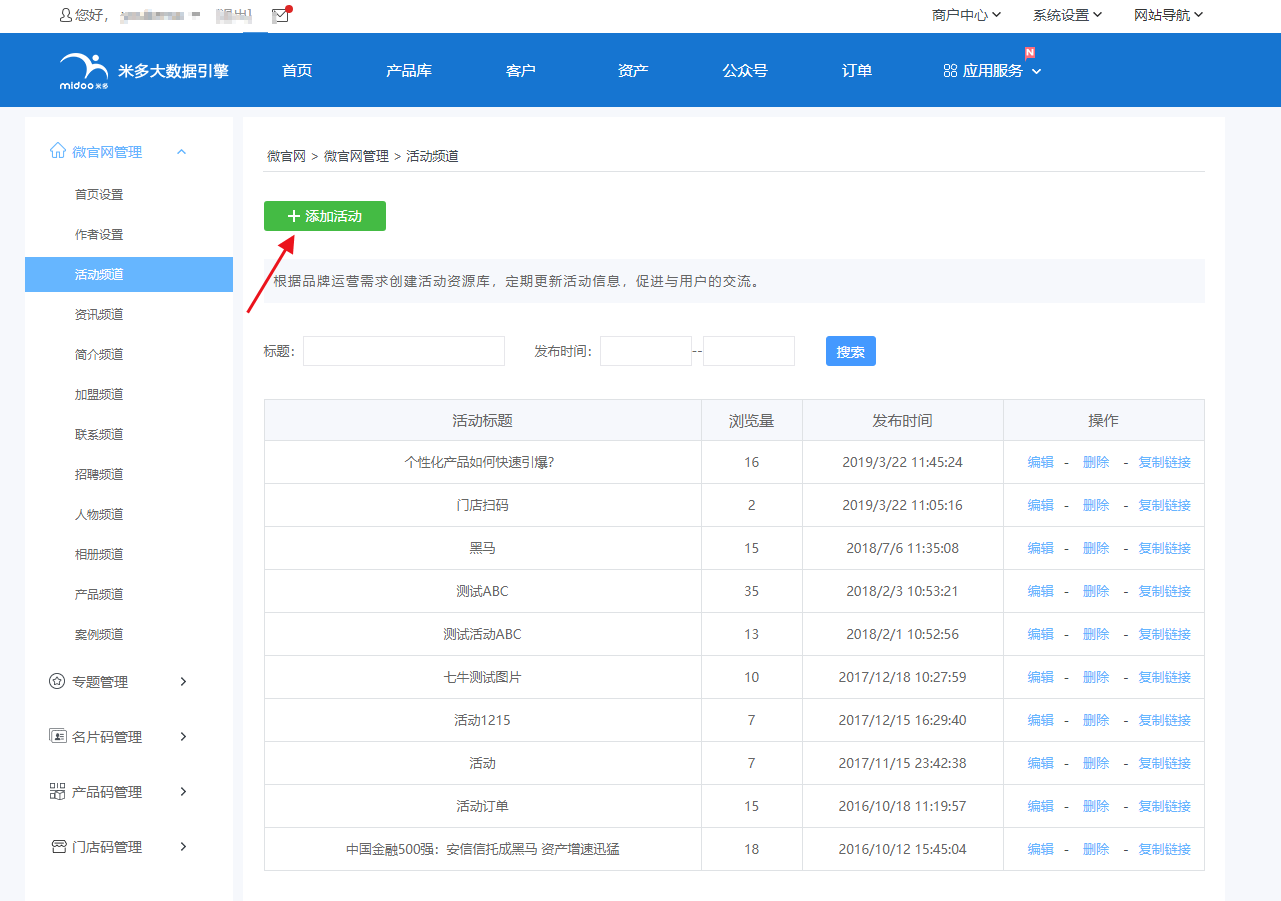Click the mail envelope notification icon
1281x901 pixels.
point(281,15)
